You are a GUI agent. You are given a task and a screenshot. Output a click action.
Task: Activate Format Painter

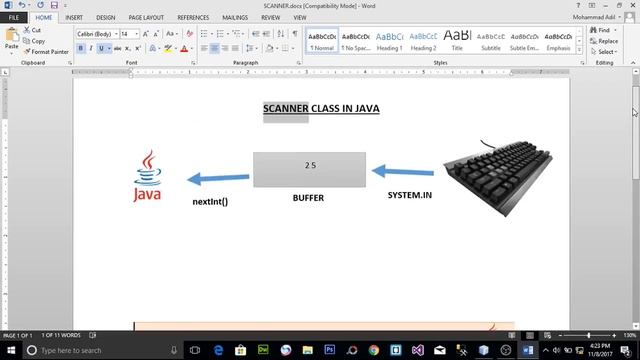46,52
